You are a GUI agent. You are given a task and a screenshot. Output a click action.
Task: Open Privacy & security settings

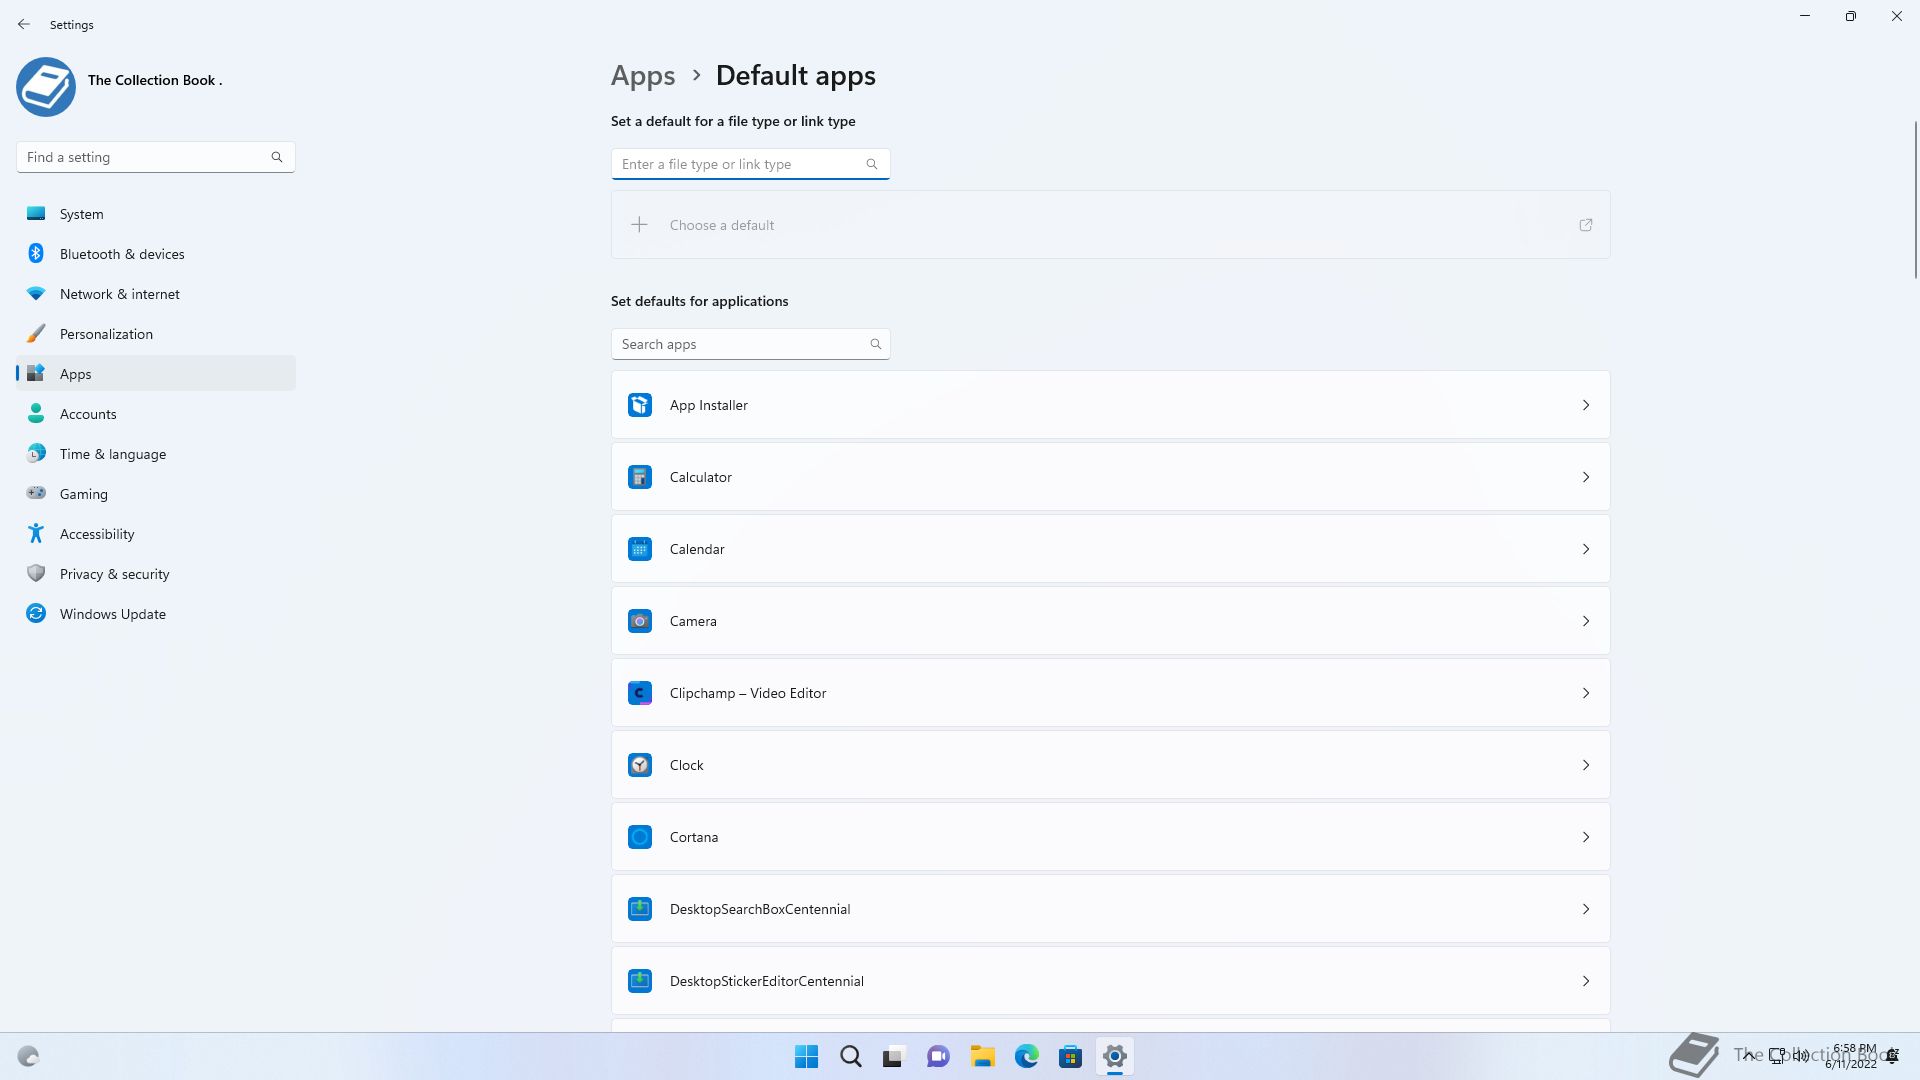[156, 574]
